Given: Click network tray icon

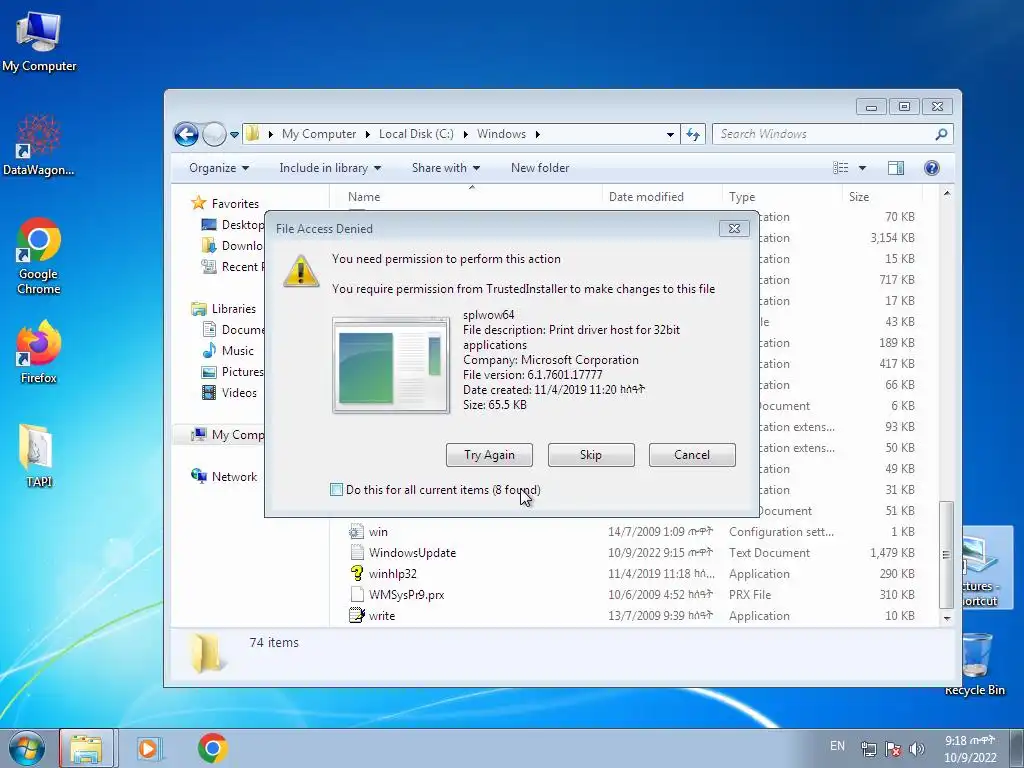Looking at the screenshot, I should (x=869, y=748).
